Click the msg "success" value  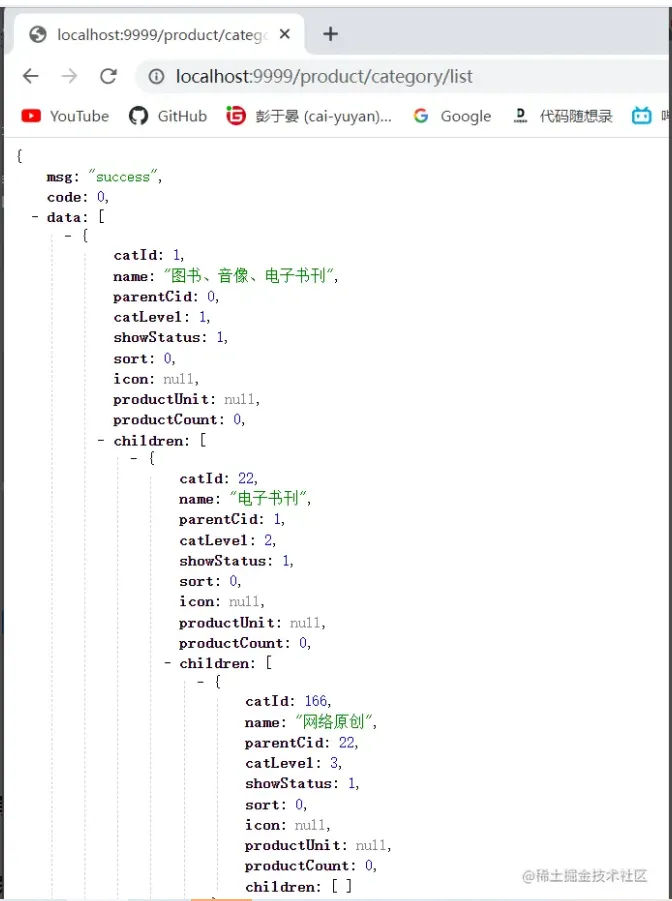pyautogui.click(x=122, y=177)
